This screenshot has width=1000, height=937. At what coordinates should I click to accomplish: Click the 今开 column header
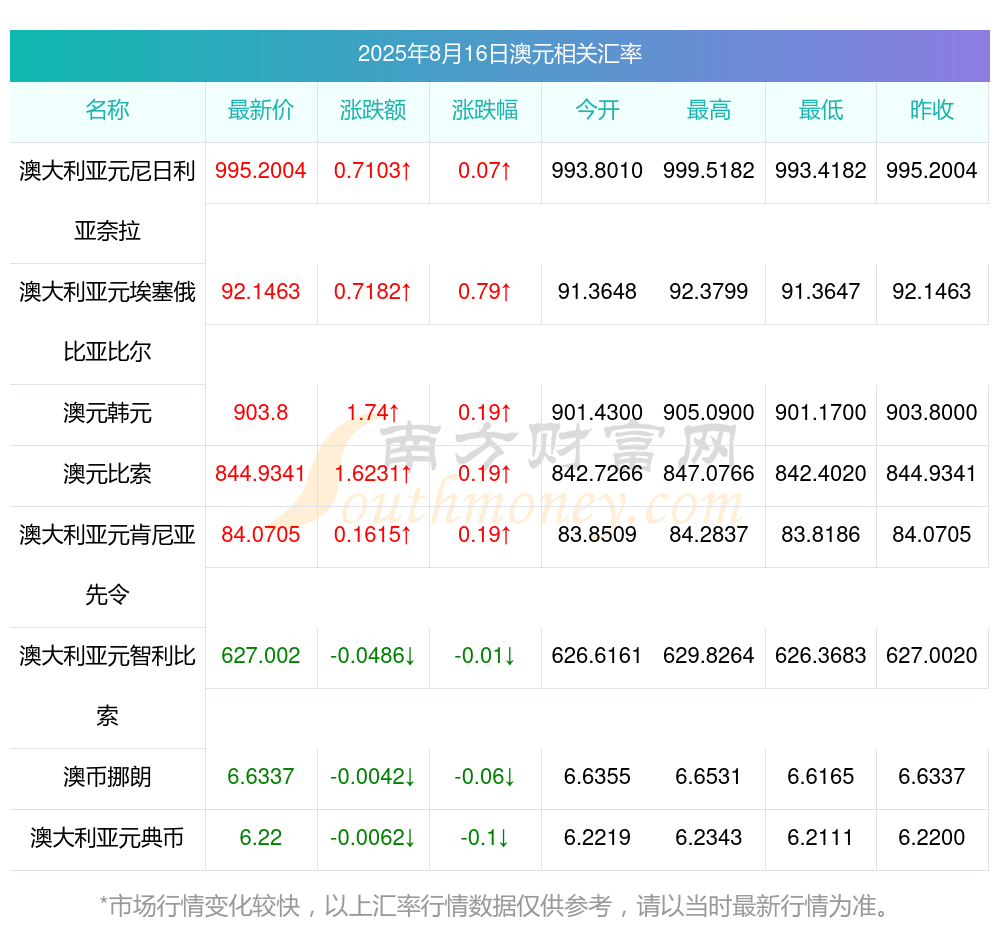(597, 110)
